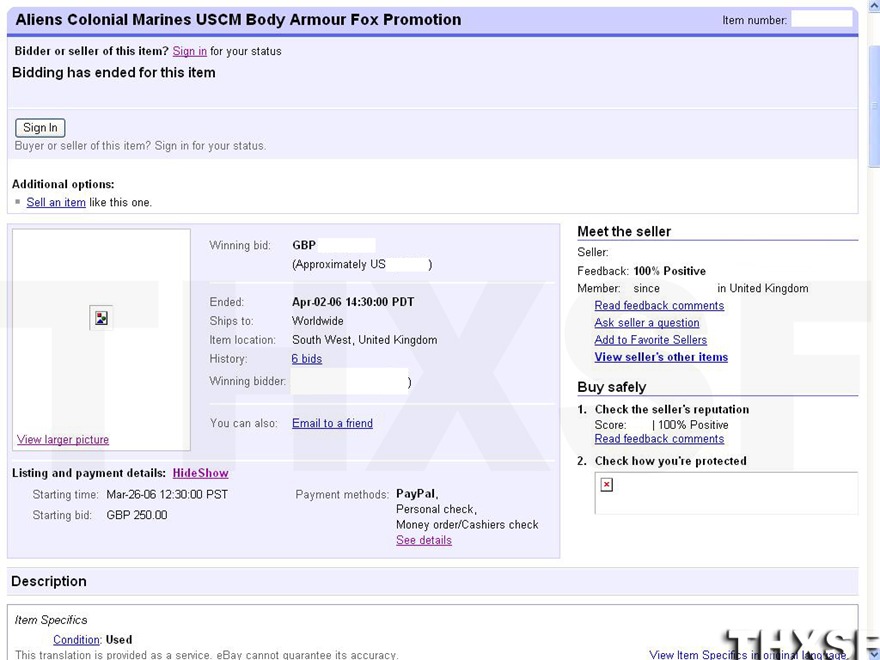
Task: Click the 'Meet the seller' heading
Action: 624,231
